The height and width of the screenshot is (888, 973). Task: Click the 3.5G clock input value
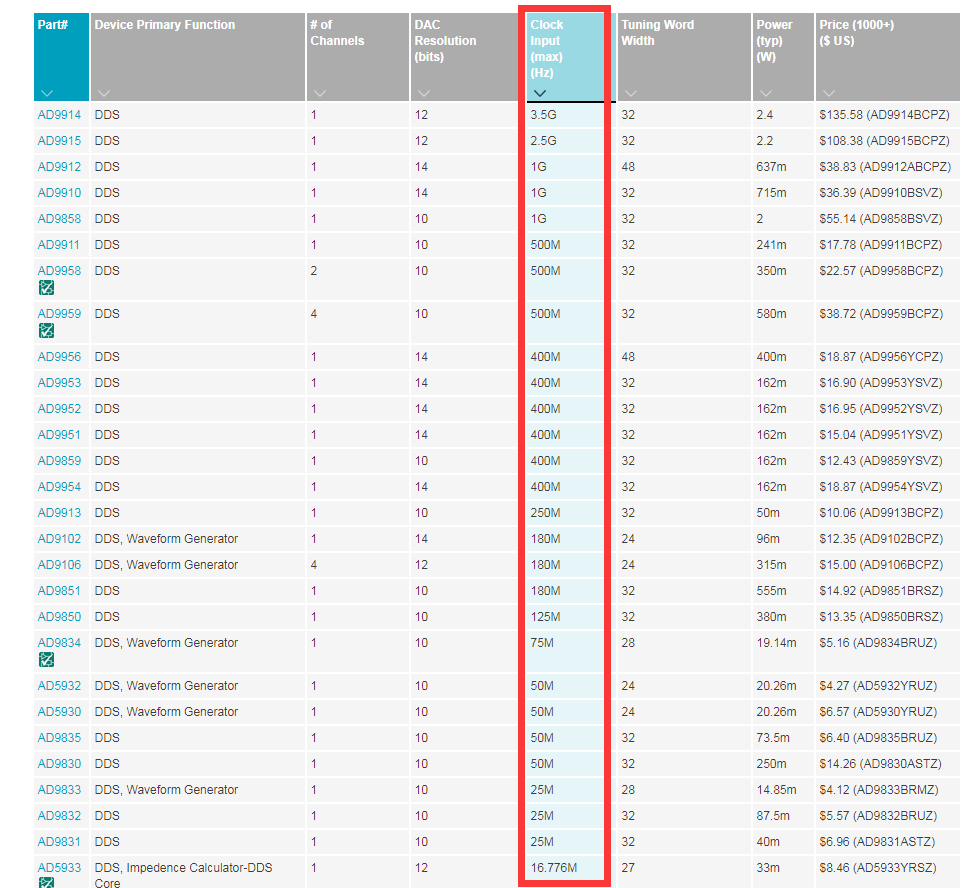544,115
